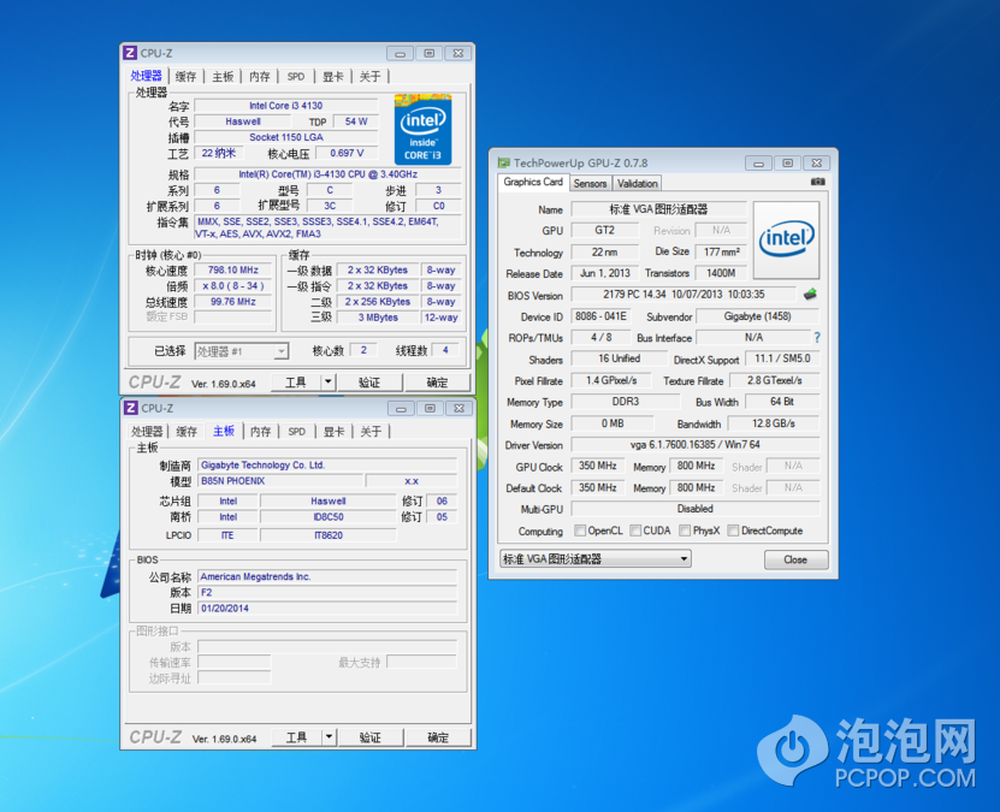Enable the CUDA checkbox
This screenshot has height=812, width=1000.
pyautogui.click(x=635, y=531)
